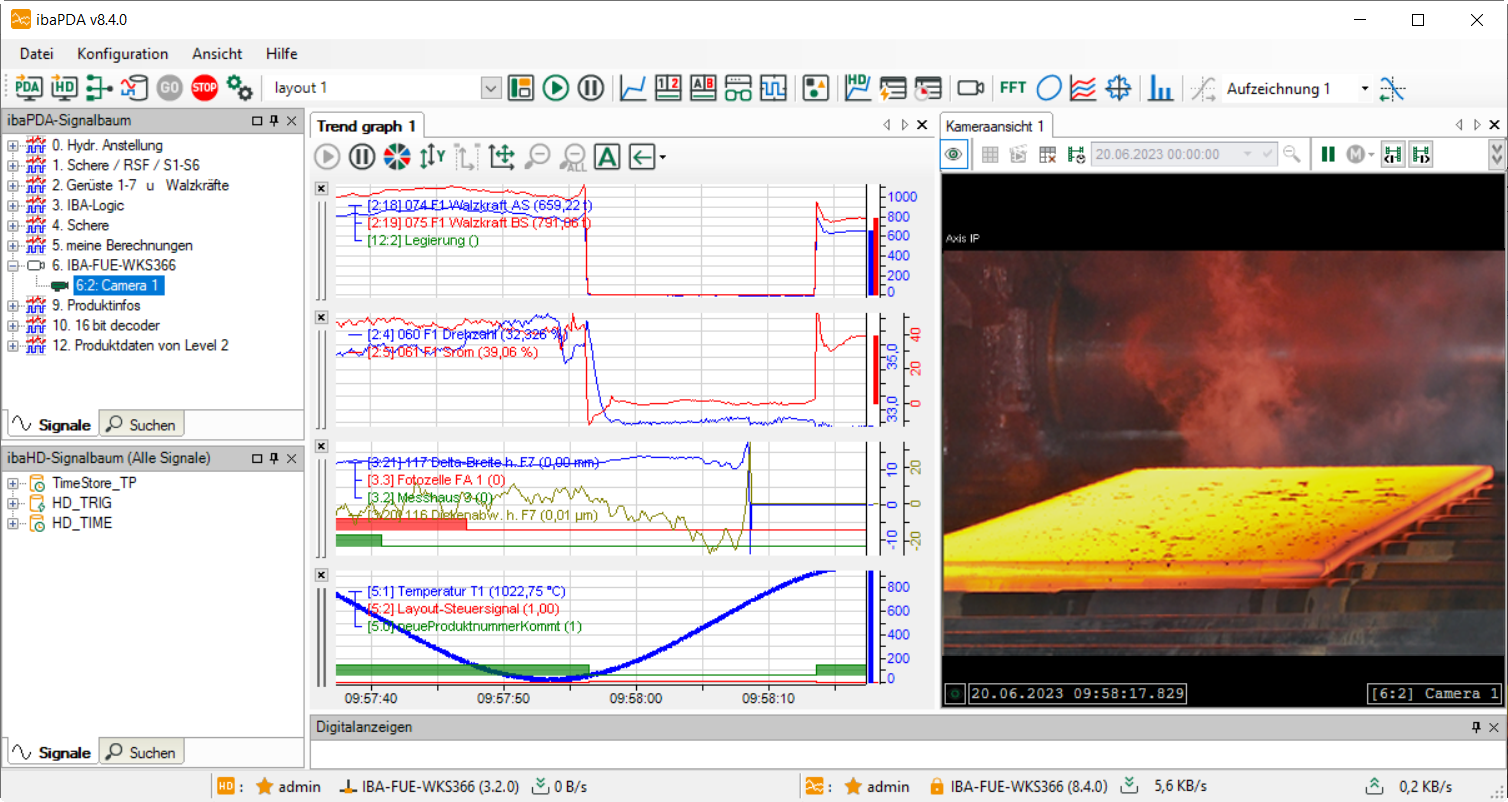Open the layout 1 dropdown list
The width and height of the screenshot is (1508, 802).
point(490,88)
